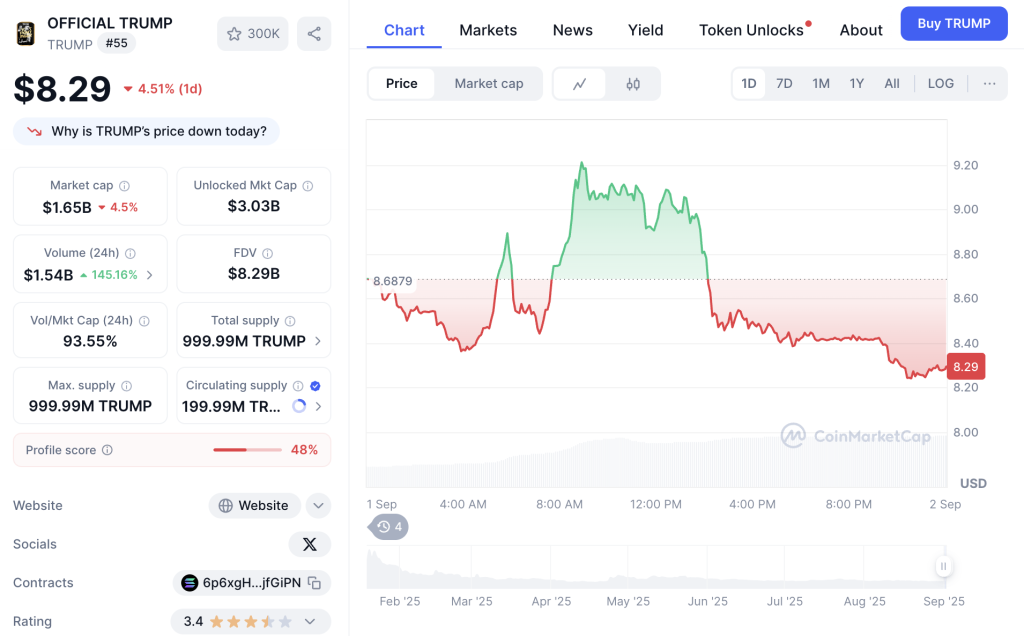This screenshot has height=636, width=1024.
Task: Toggle LOG scale on chart
Action: (x=940, y=84)
